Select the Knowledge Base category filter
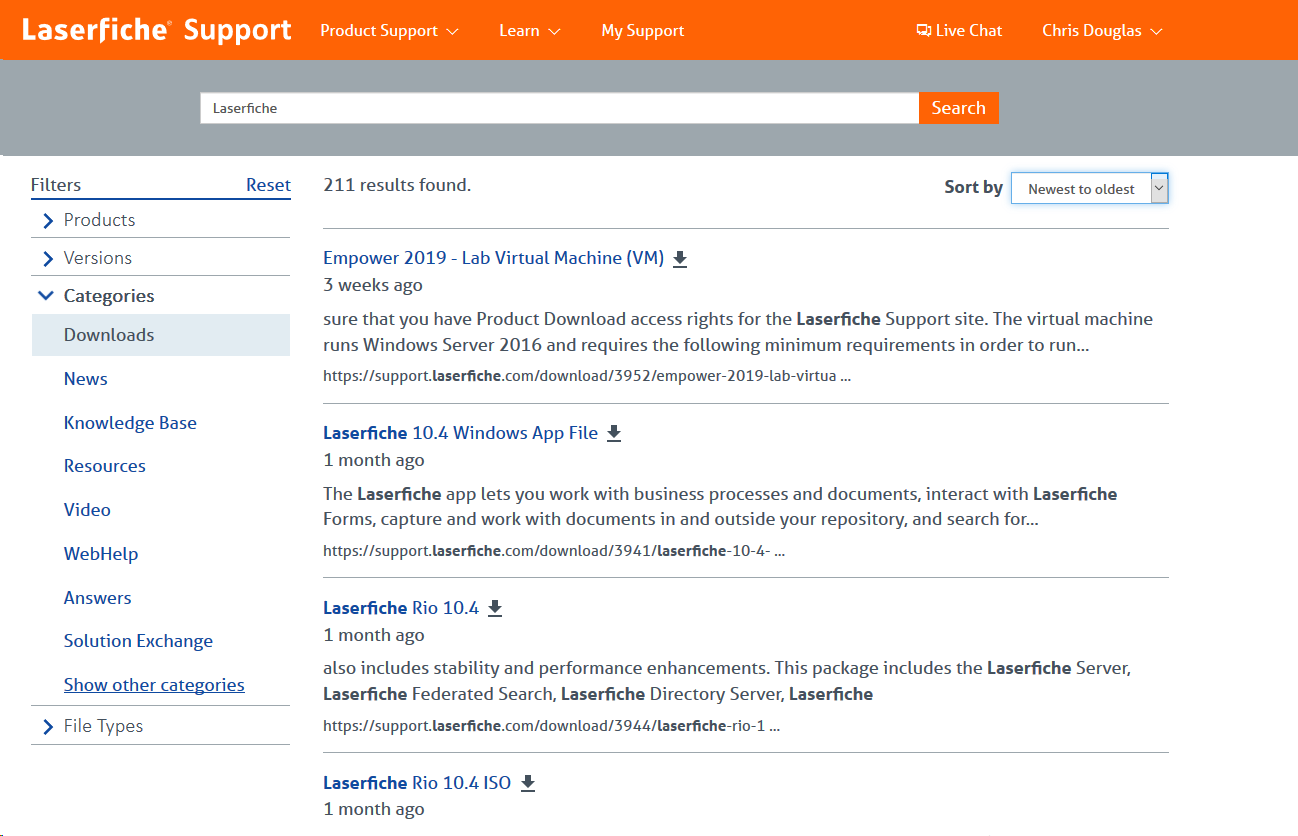Image resolution: width=1298 pixels, height=836 pixels. pos(130,423)
